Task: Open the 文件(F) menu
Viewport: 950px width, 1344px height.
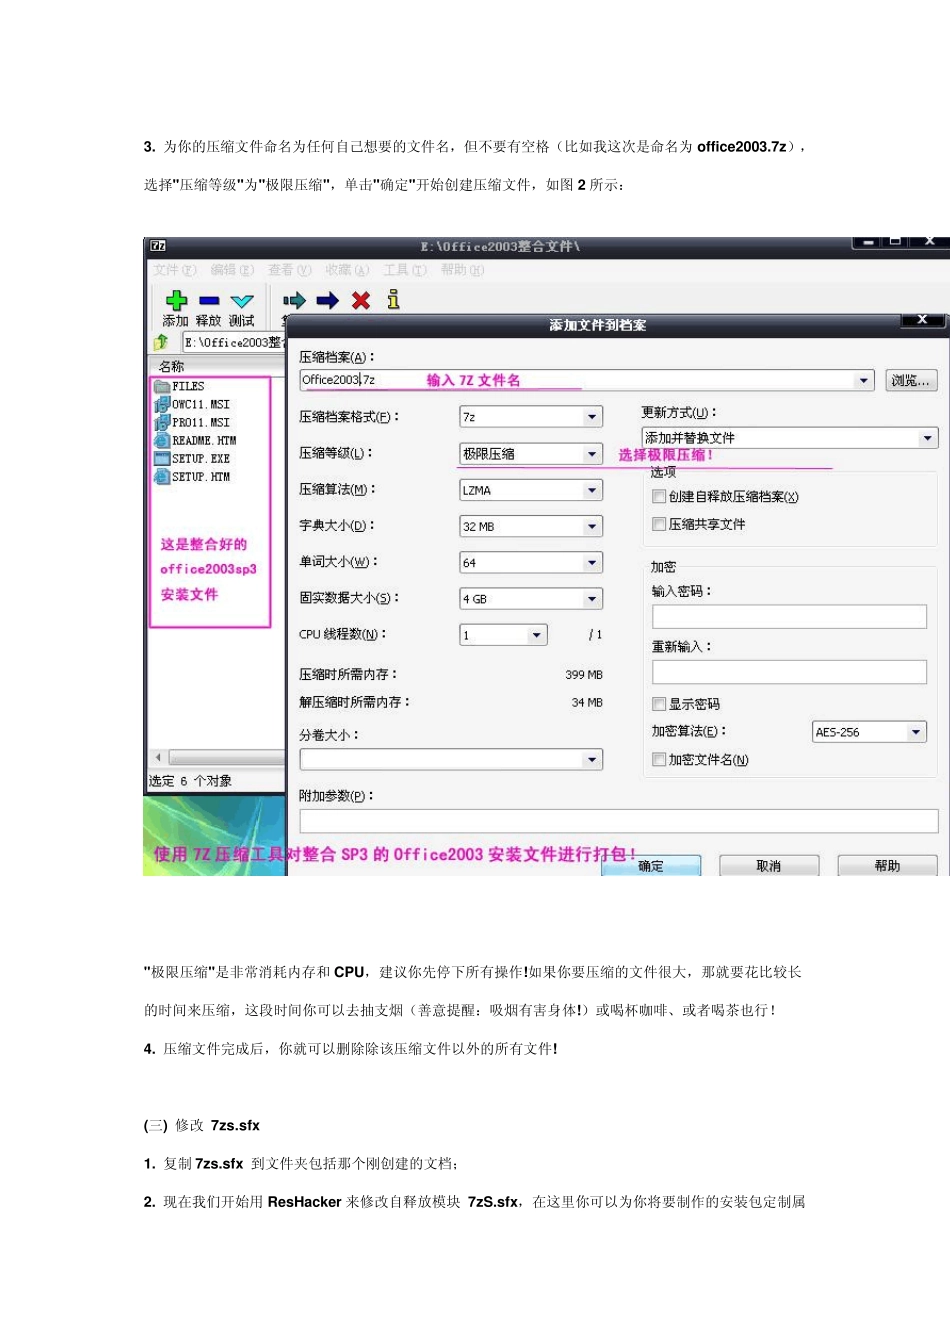Action: 174,270
